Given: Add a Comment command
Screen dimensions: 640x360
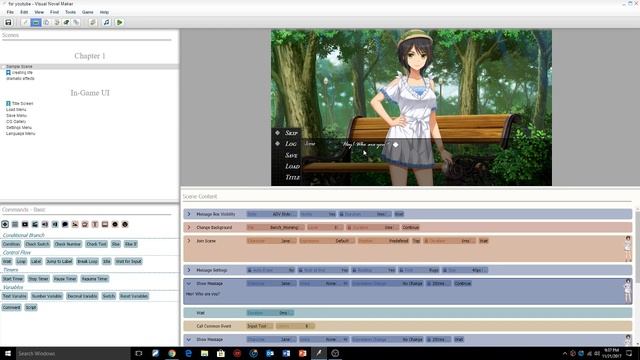Looking at the screenshot, I should (x=11, y=307).
